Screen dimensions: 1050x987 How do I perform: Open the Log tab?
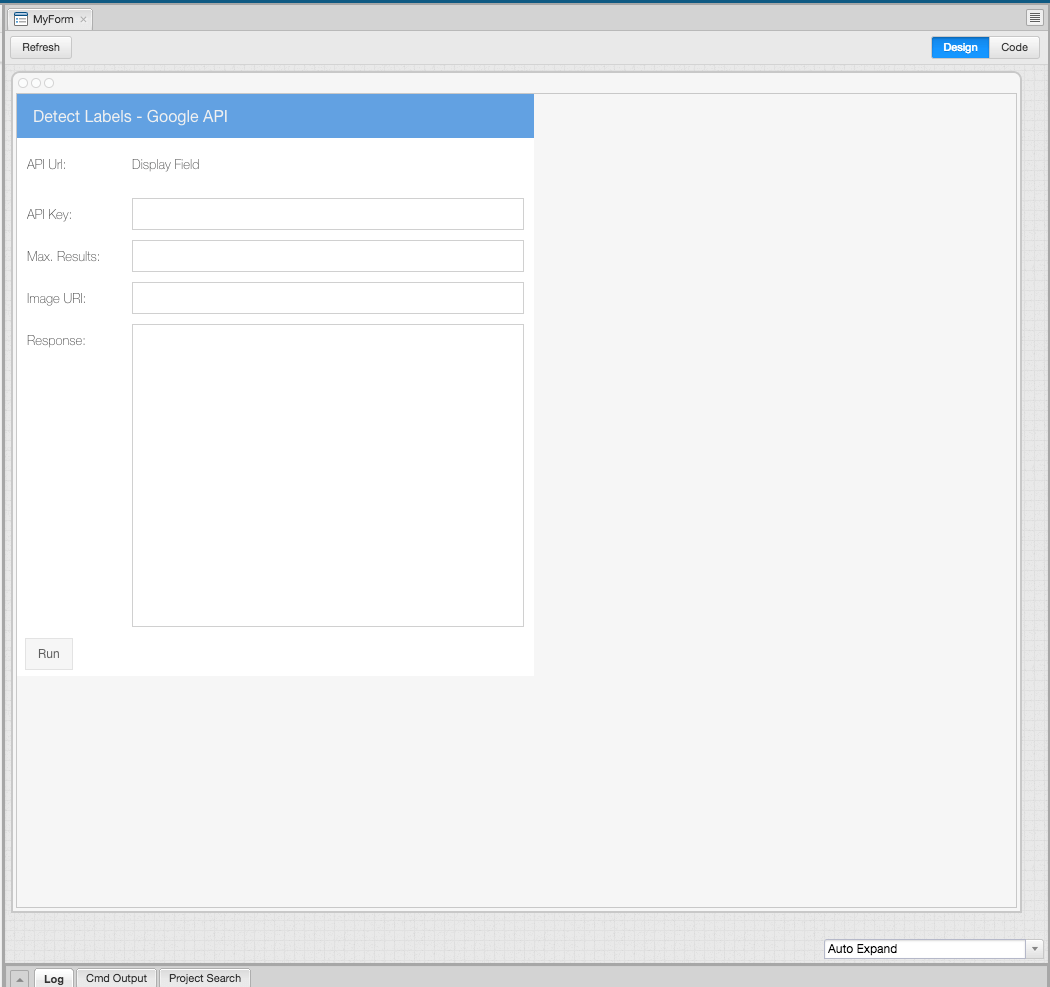pyautogui.click(x=54, y=978)
